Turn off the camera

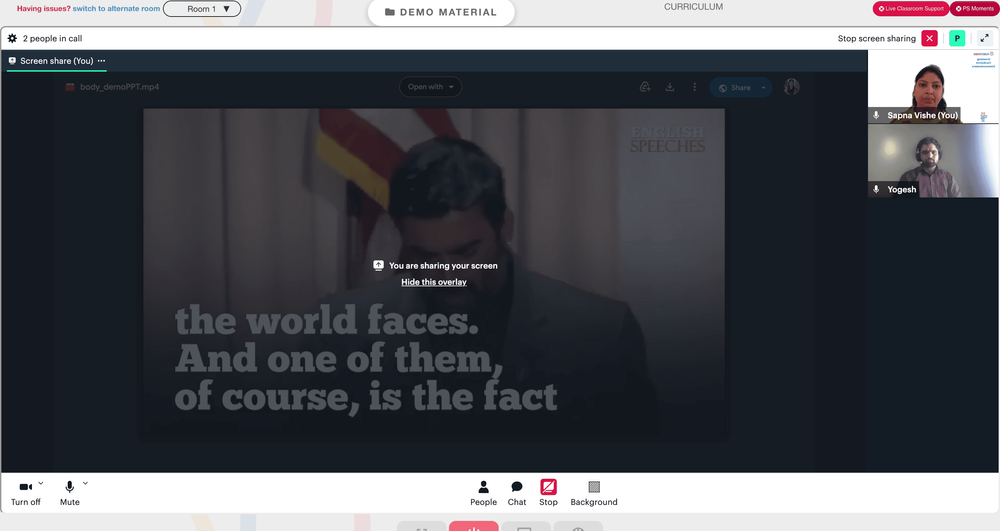[x=26, y=493]
